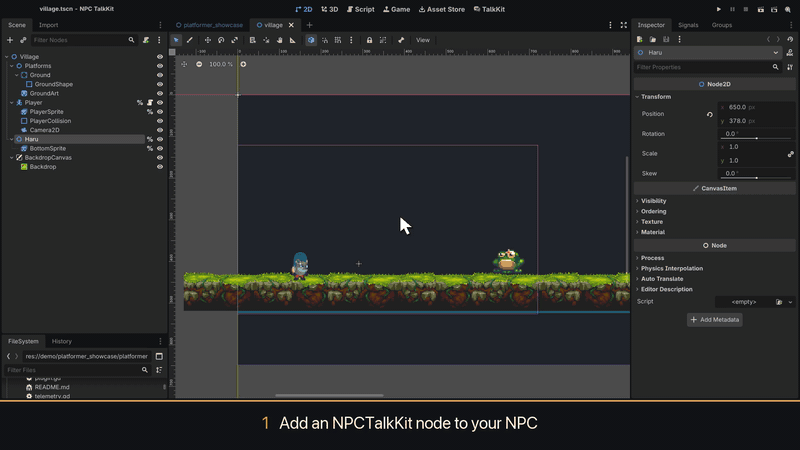Toggle Grid Snap

[338, 40]
